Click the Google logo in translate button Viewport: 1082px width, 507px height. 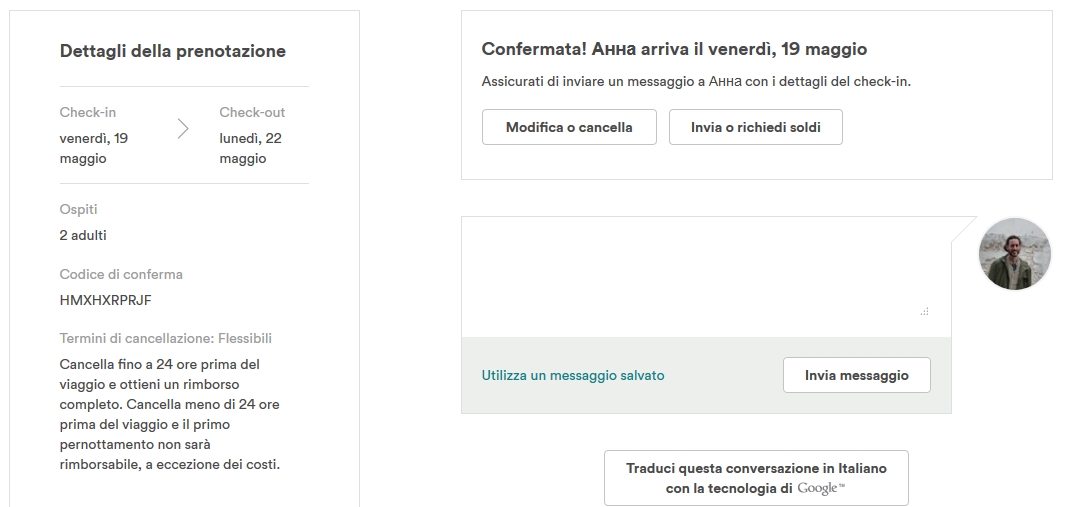tap(821, 488)
